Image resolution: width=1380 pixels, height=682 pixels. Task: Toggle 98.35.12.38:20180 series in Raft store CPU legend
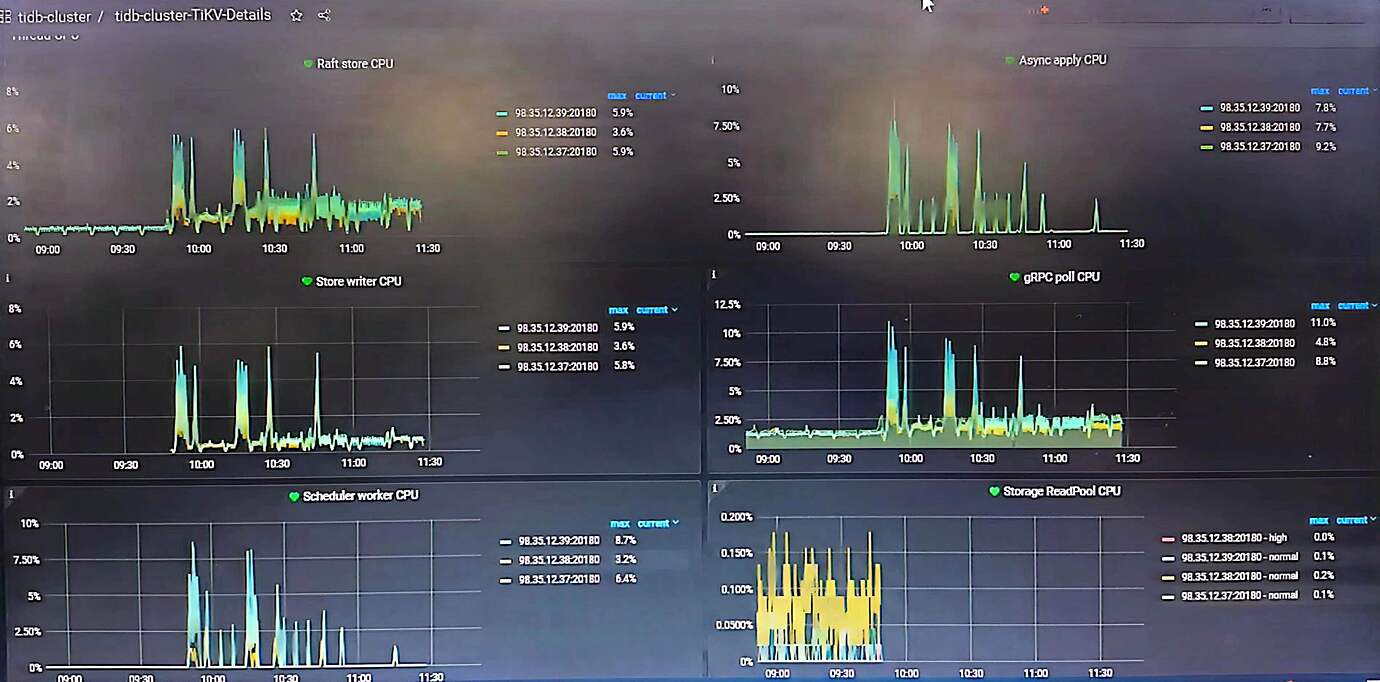(x=555, y=132)
